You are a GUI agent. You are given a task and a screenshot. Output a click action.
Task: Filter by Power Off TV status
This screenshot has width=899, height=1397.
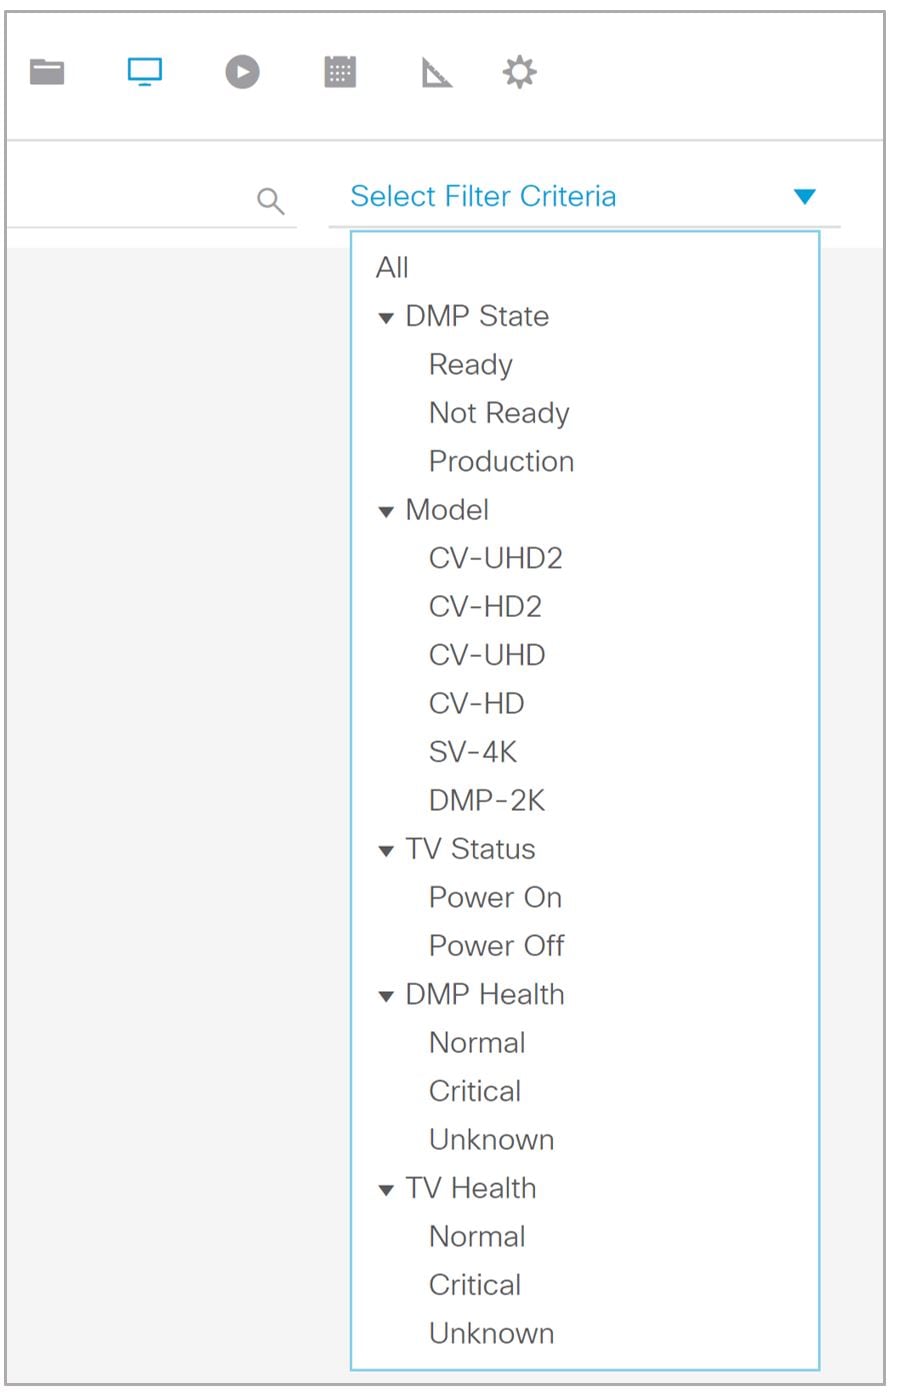tap(496, 945)
